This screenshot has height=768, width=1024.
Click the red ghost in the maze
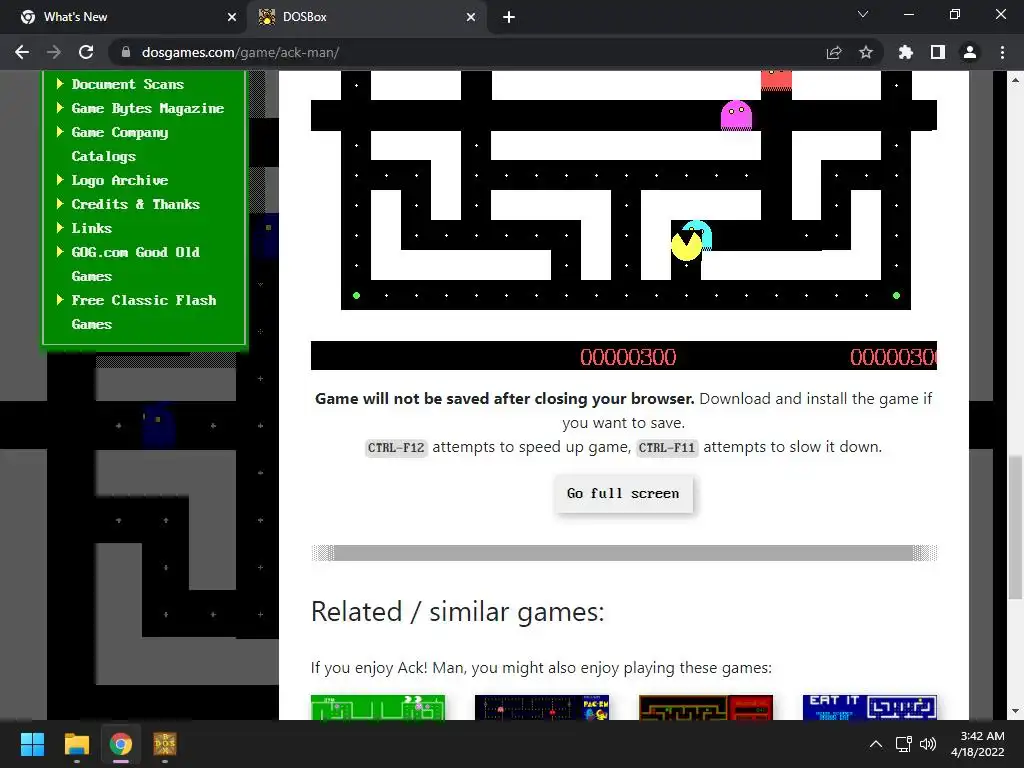pyautogui.click(x=776, y=80)
